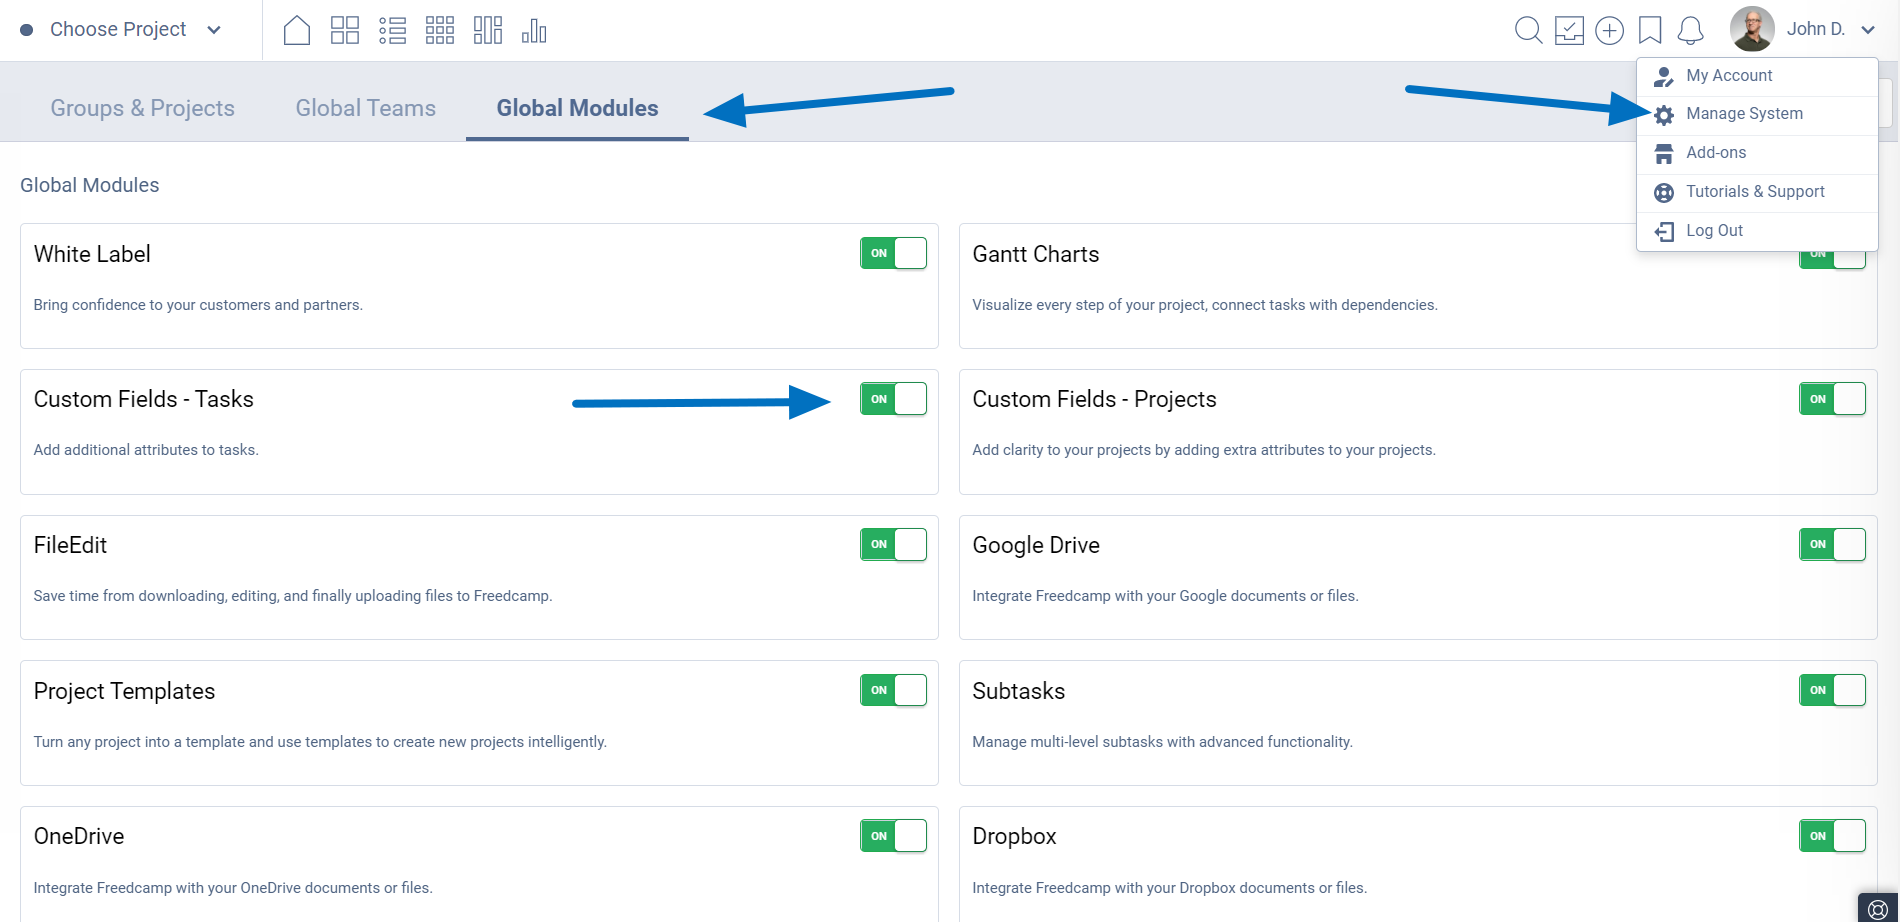This screenshot has height=922, width=1900.
Task: Click the Home dashboard icon
Action: [x=297, y=30]
